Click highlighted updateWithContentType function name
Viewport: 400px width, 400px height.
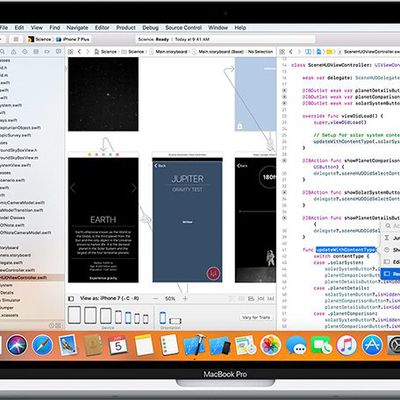(x=345, y=250)
